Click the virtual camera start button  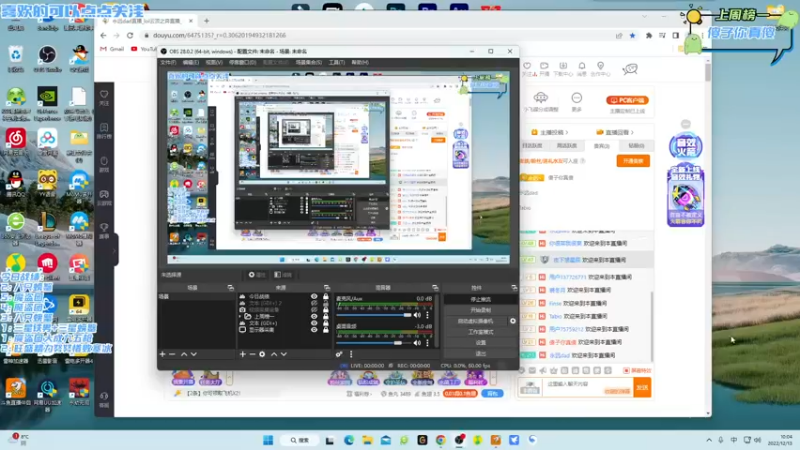tap(476, 321)
